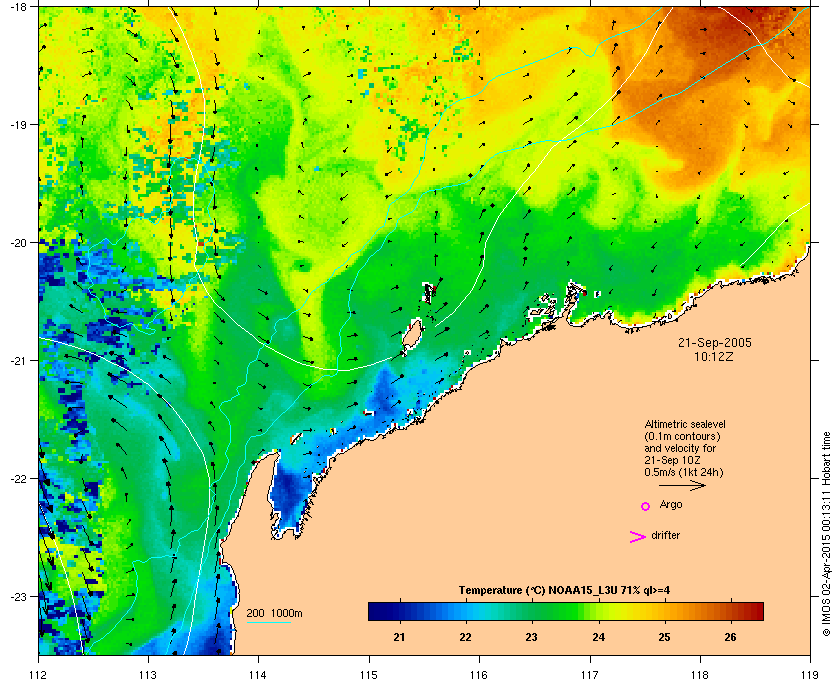Image resolution: width=840 pixels, height=680 pixels.
Task: Click the latitude label '-21'
Action: [x=19, y=361]
